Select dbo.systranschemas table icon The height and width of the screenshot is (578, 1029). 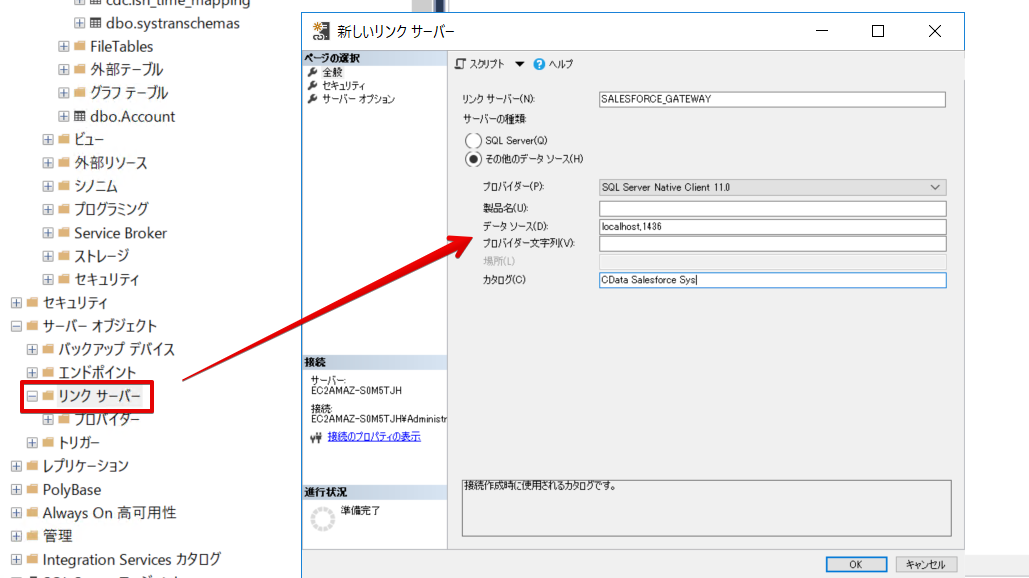(x=96, y=23)
